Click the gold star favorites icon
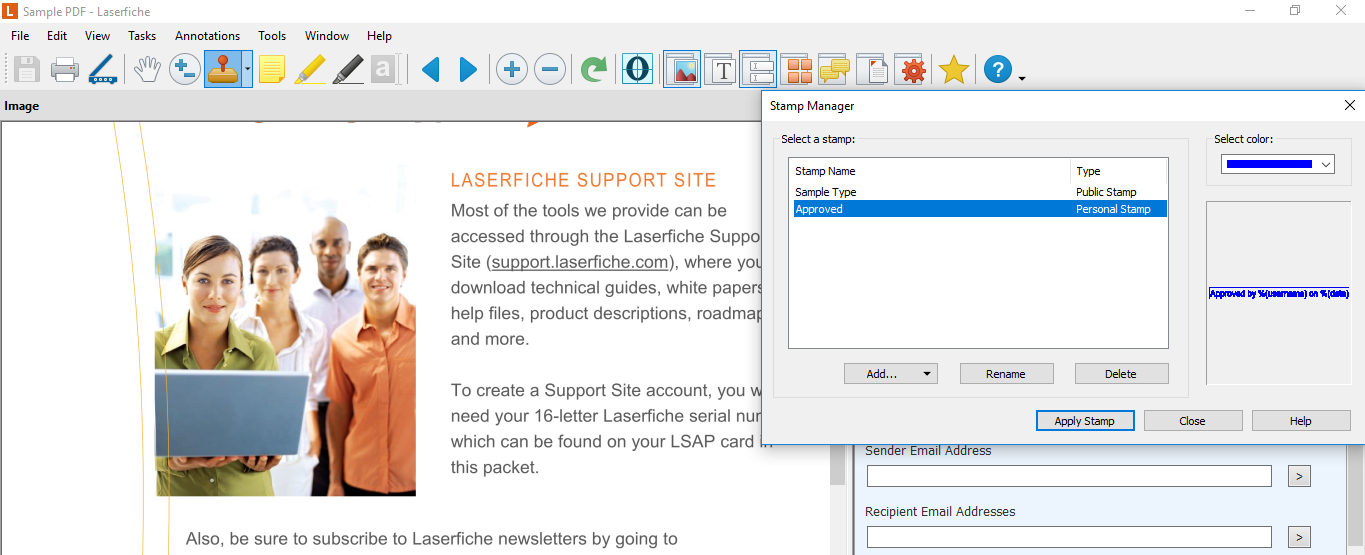 [954, 69]
